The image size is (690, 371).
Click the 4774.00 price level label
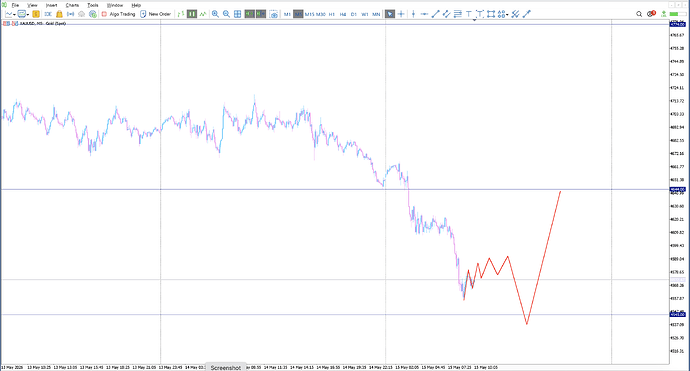point(678,24)
